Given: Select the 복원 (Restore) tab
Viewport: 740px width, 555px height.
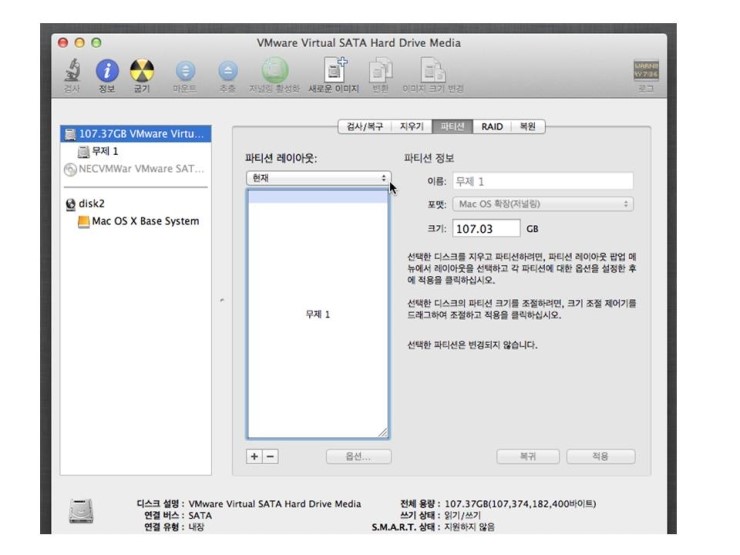Looking at the screenshot, I should coord(527,127).
